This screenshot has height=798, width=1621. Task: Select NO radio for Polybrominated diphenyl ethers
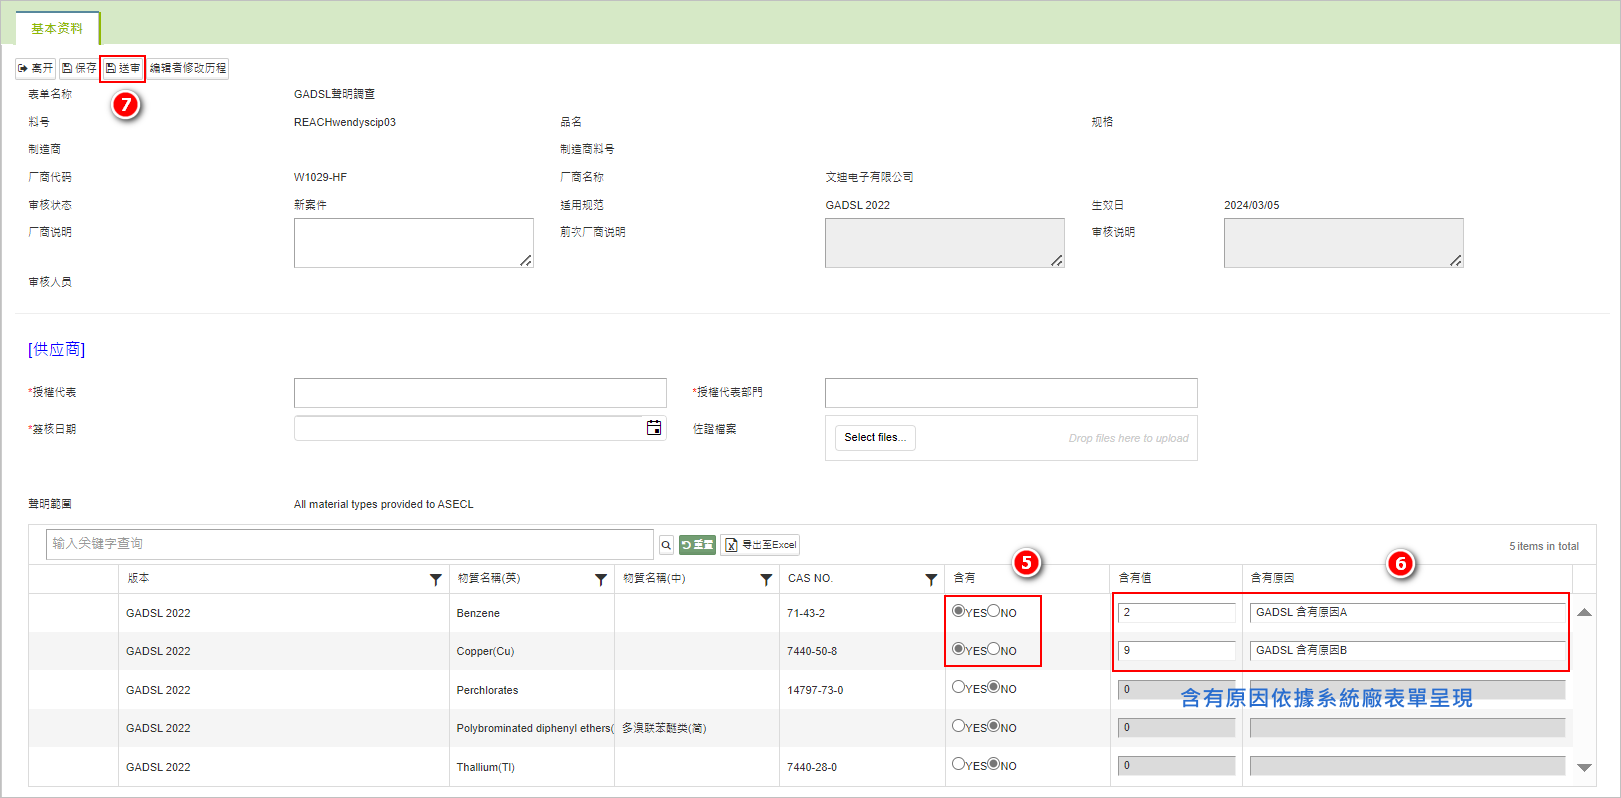tap(994, 726)
